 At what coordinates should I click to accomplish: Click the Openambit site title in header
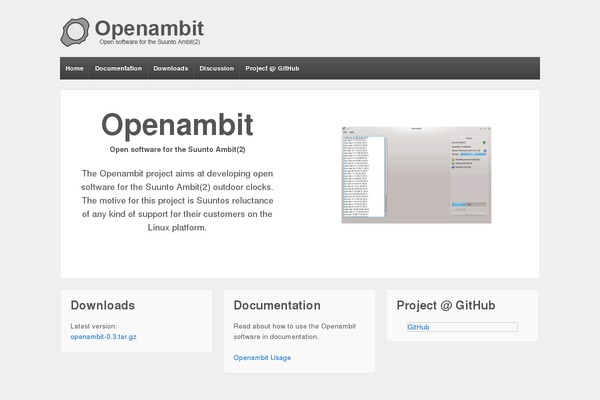click(150, 27)
